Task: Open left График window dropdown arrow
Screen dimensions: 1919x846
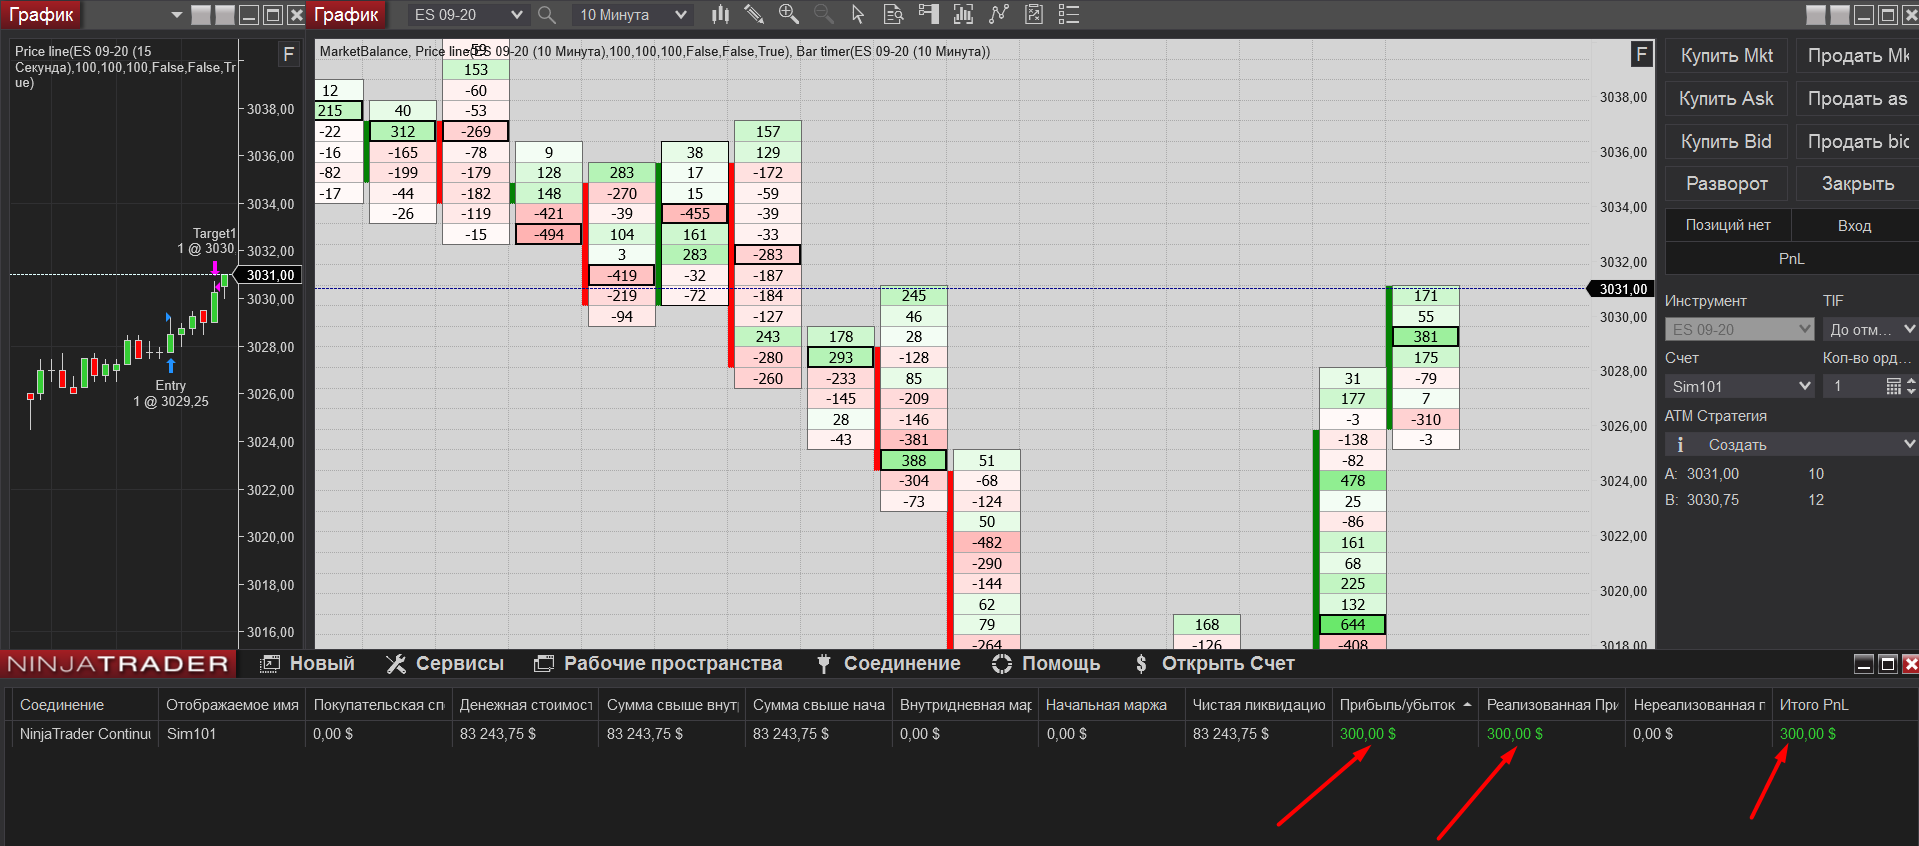Action: click(x=177, y=15)
